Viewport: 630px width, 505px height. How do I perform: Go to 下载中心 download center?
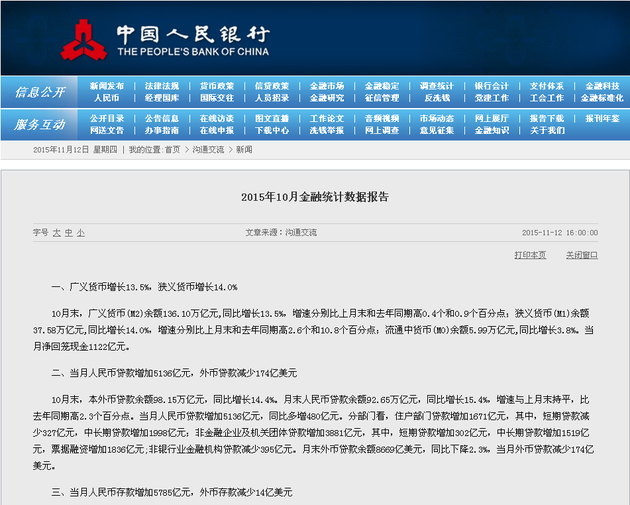click(x=272, y=130)
